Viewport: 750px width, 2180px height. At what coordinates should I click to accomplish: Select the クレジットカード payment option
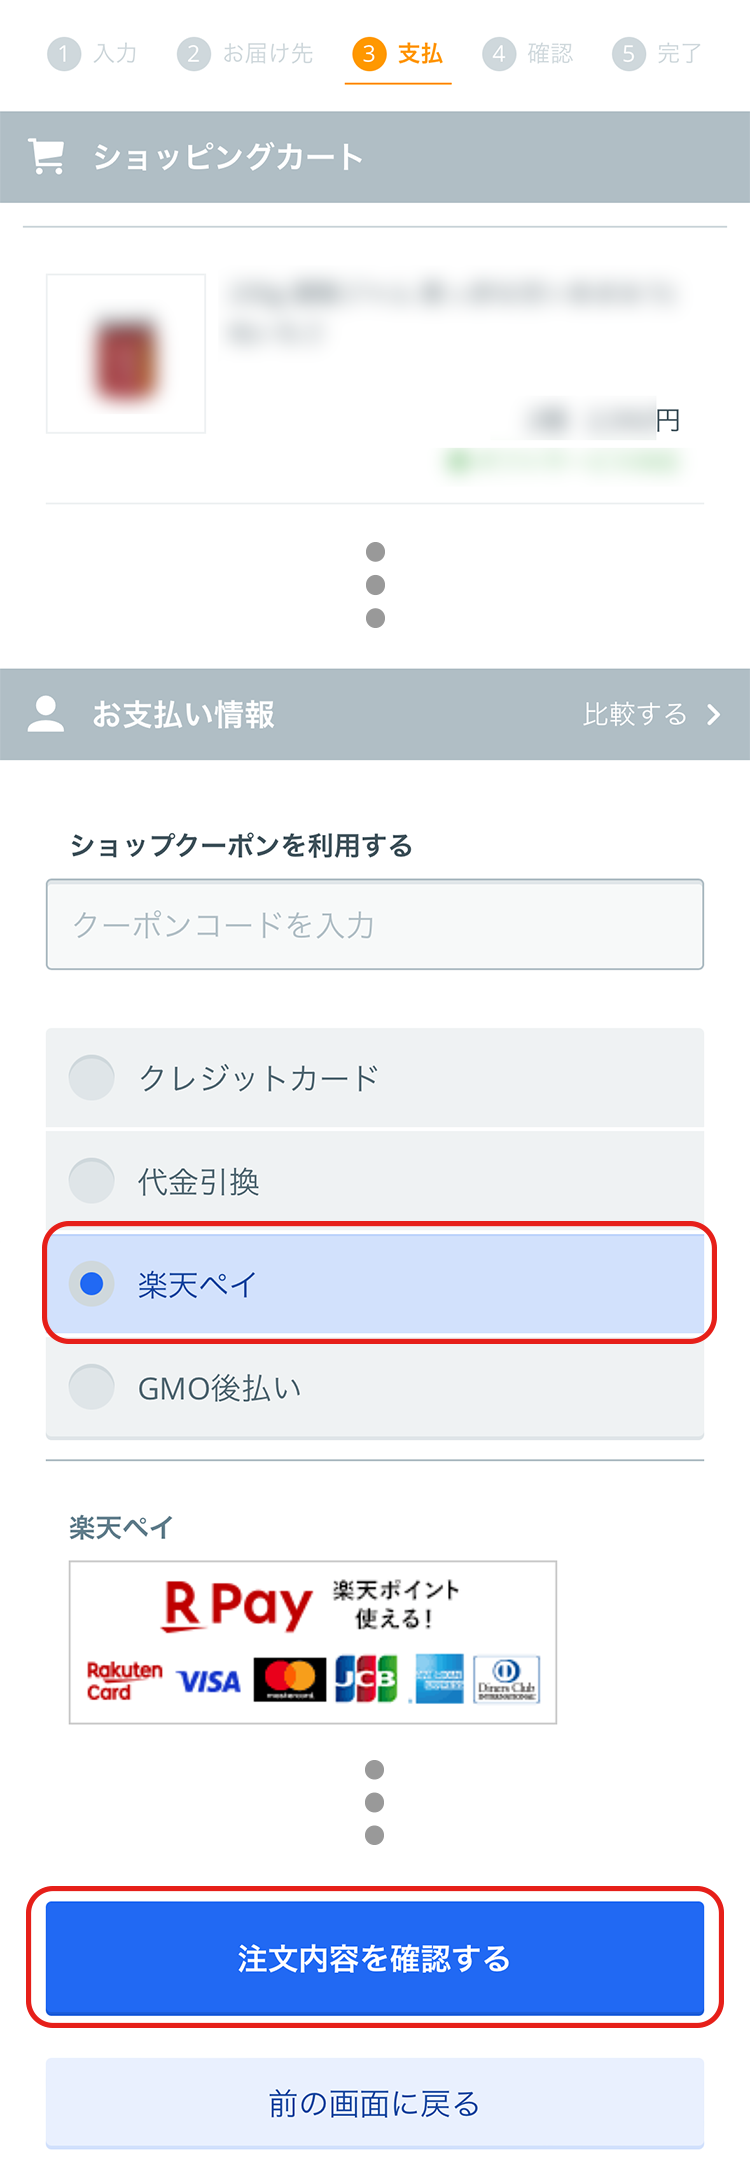click(92, 1078)
